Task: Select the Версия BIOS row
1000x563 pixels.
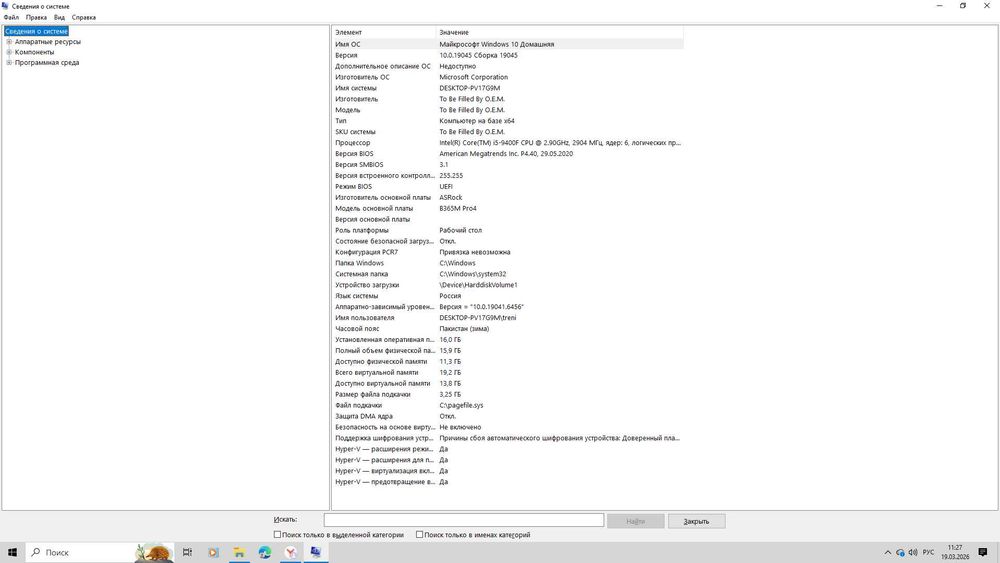Action: [508, 154]
